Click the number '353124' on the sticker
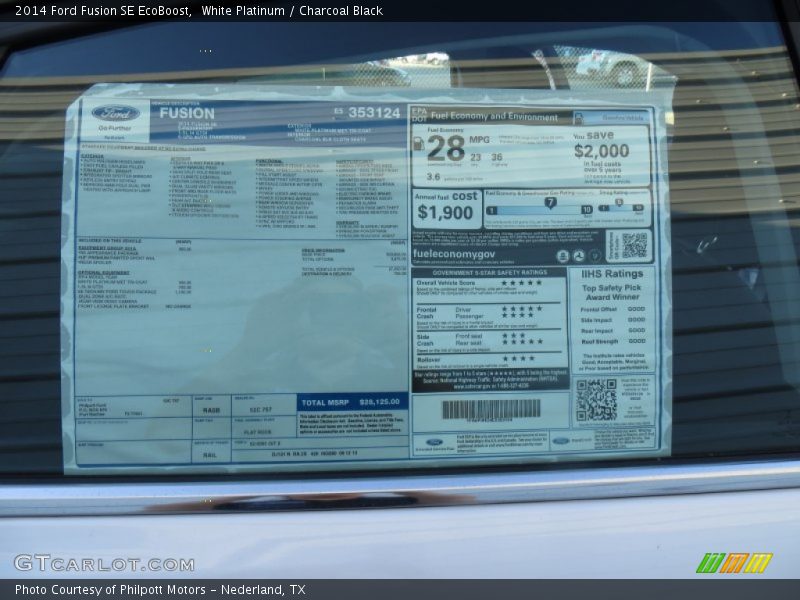 (x=374, y=113)
